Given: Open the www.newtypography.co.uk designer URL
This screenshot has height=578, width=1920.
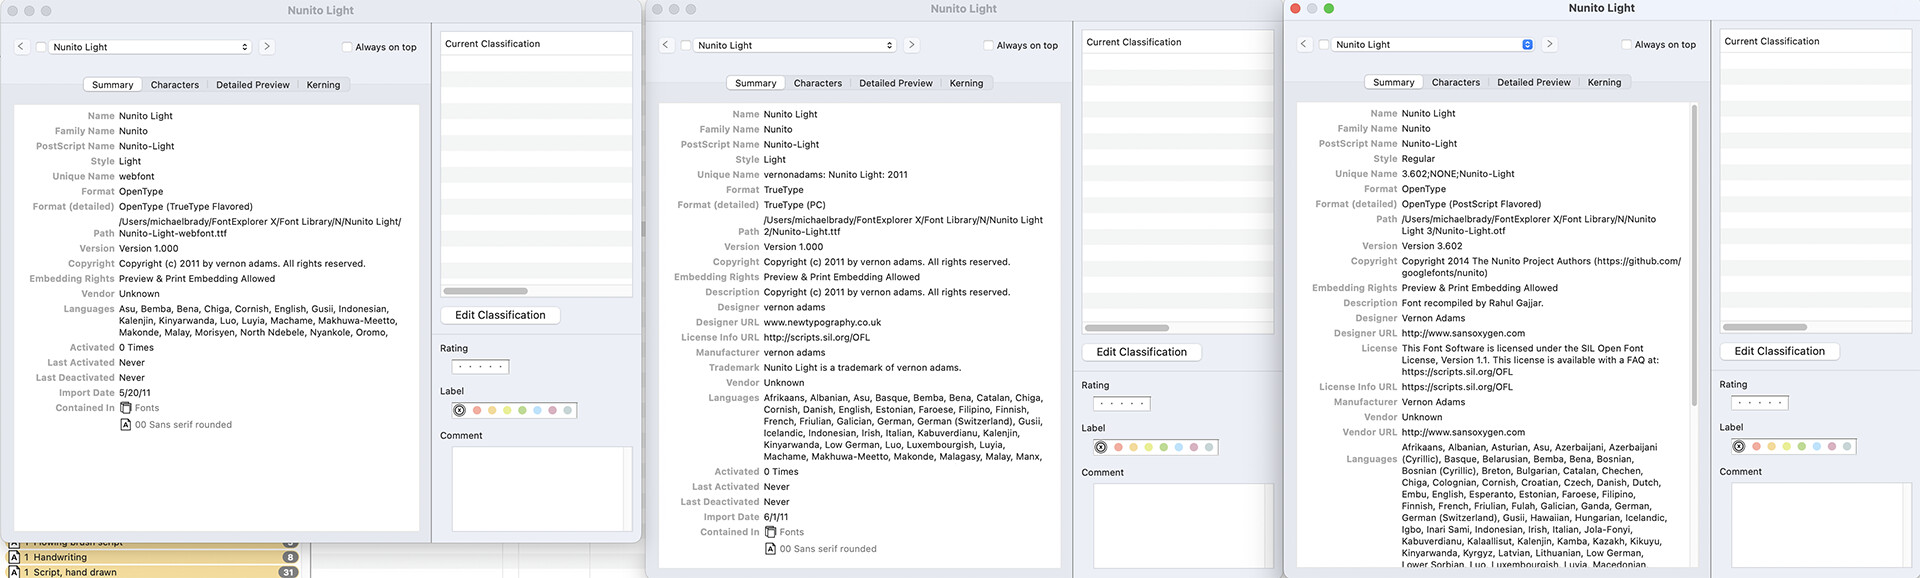Looking at the screenshot, I should pos(822,322).
